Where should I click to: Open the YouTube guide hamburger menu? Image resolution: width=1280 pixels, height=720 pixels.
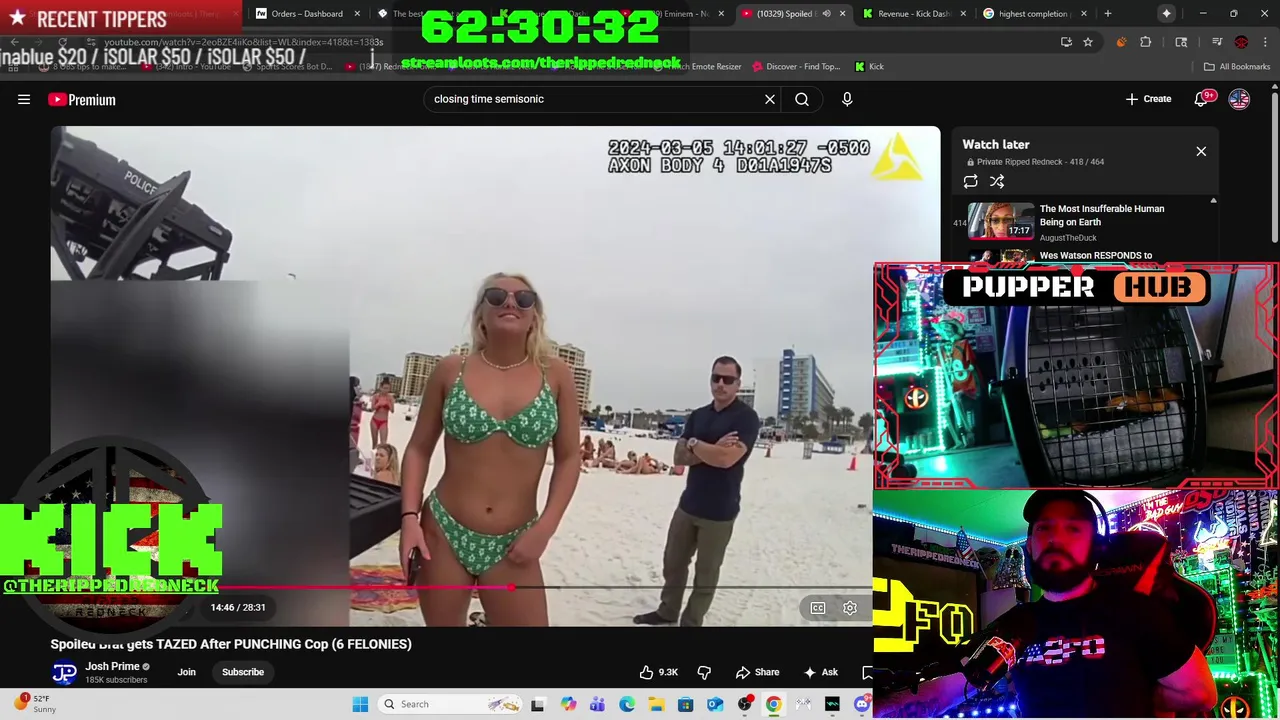click(x=24, y=99)
